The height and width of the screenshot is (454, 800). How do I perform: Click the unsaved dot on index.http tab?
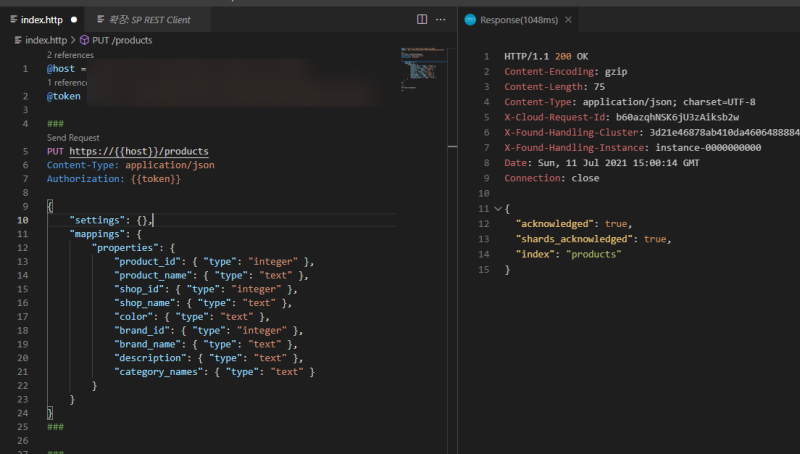[x=74, y=19]
